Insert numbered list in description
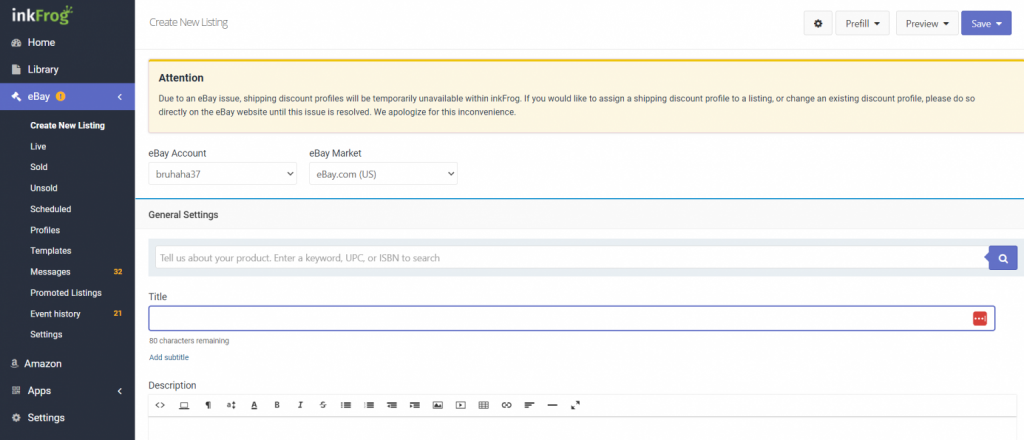 pos(369,405)
